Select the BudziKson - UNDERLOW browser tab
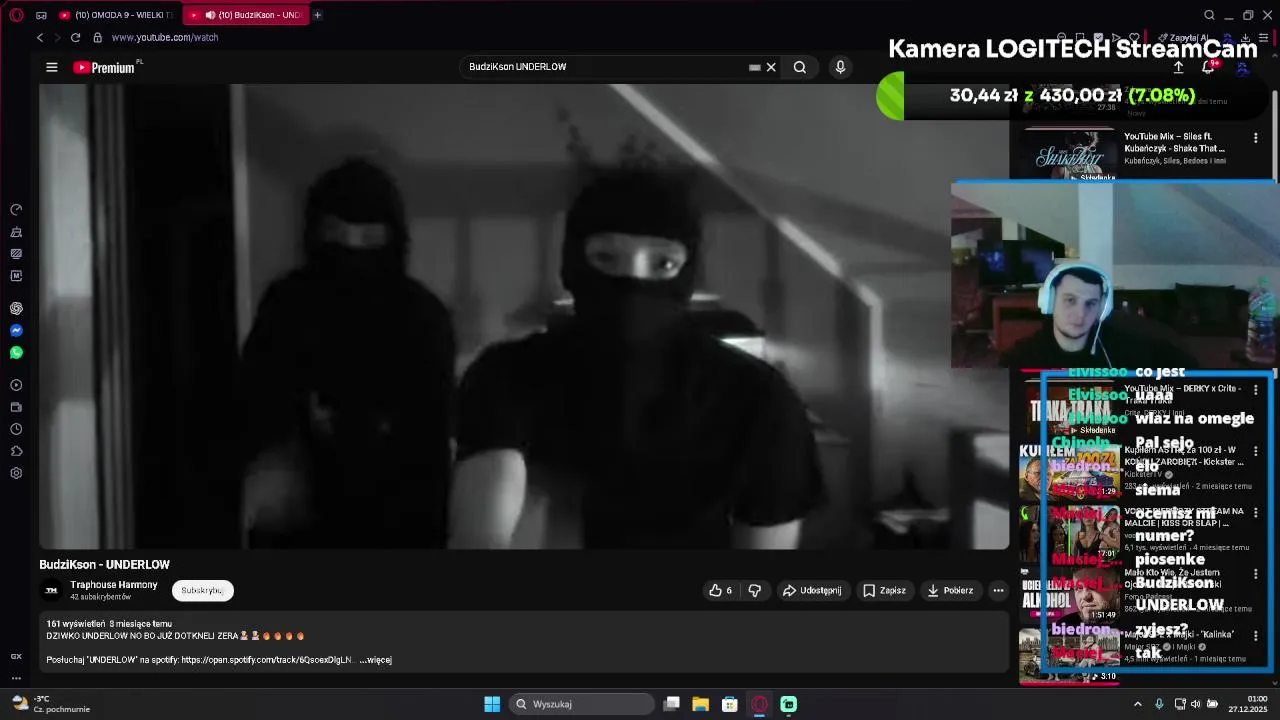Screen dimensions: 1280x720 (245, 15)
